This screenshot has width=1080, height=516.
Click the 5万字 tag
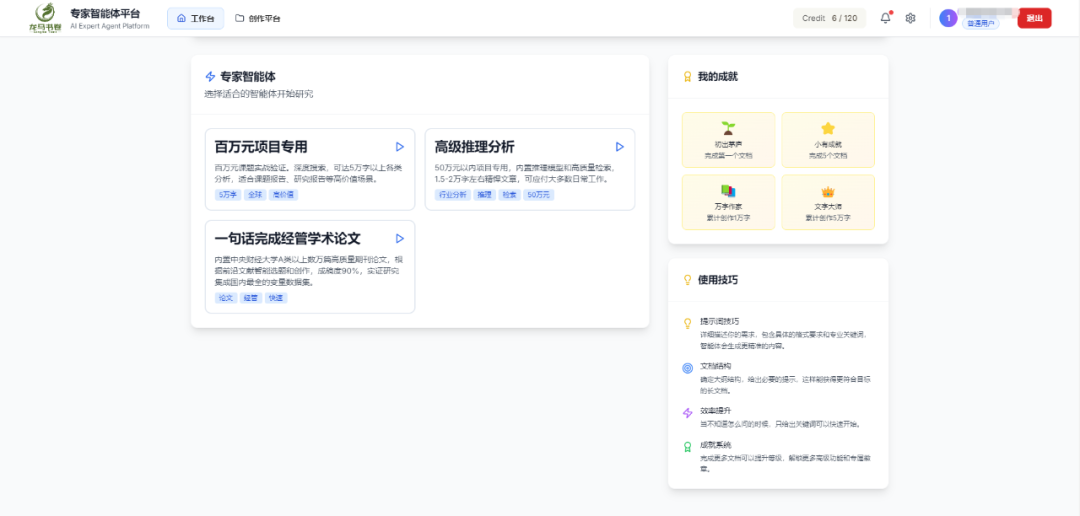click(228, 195)
